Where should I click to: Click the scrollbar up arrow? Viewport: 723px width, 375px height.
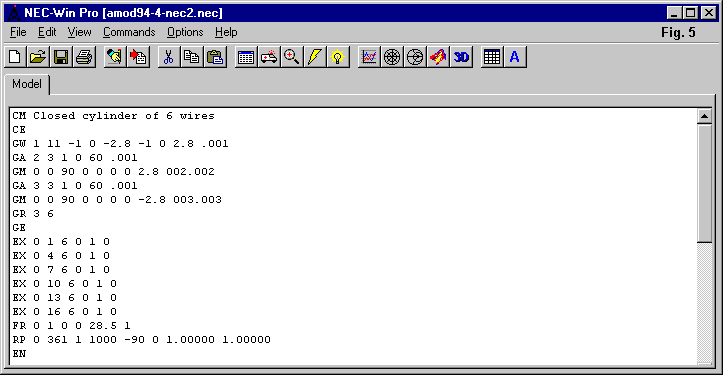coord(704,116)
